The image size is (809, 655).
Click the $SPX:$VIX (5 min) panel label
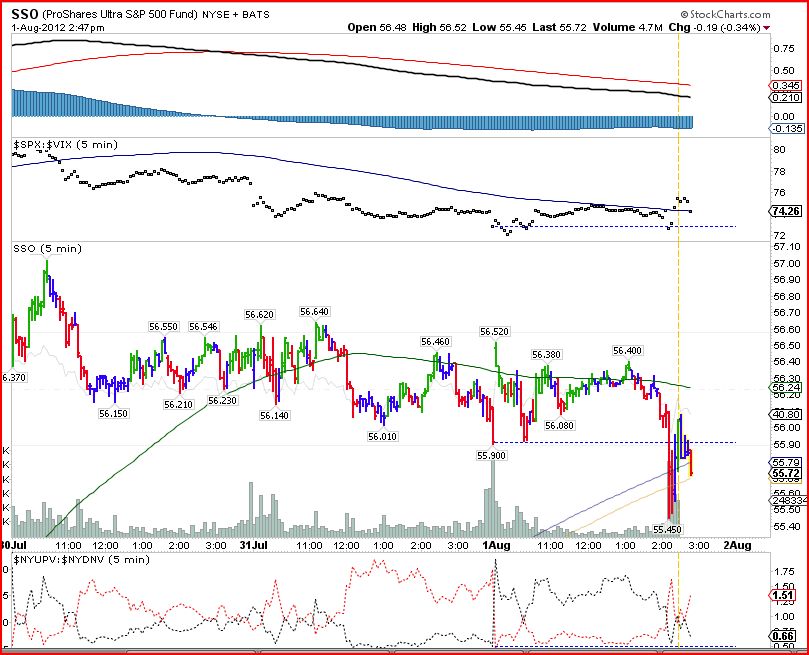point(66,145)
